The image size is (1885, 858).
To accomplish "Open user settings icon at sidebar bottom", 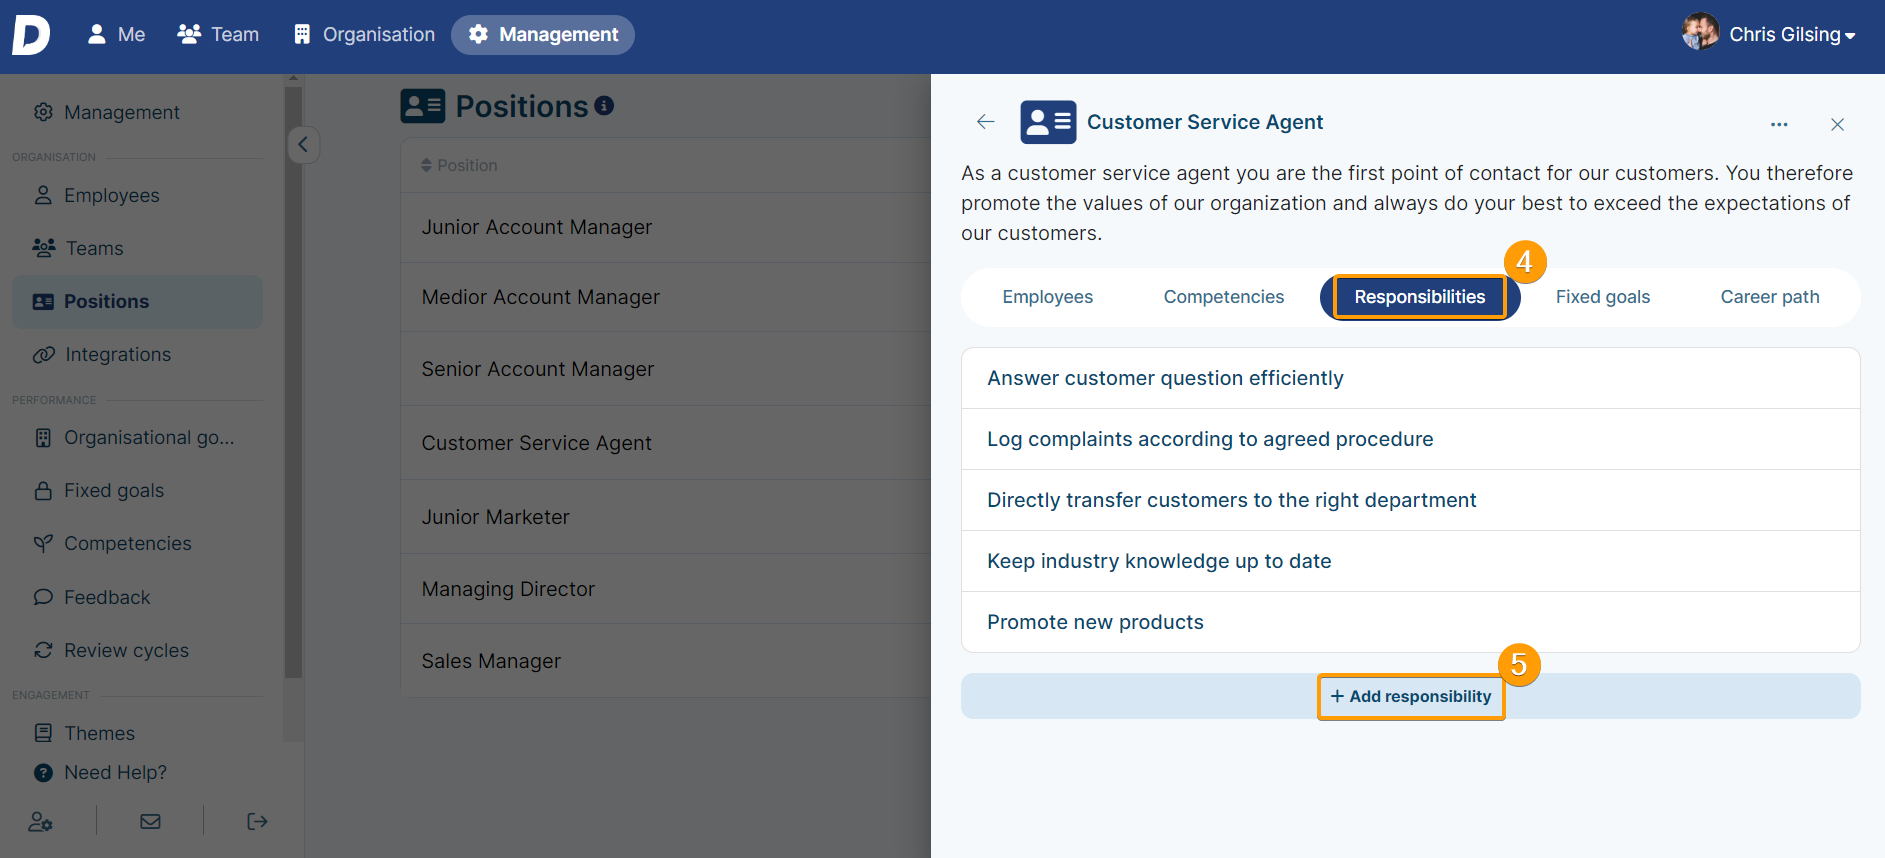I will tap(41, 822).
